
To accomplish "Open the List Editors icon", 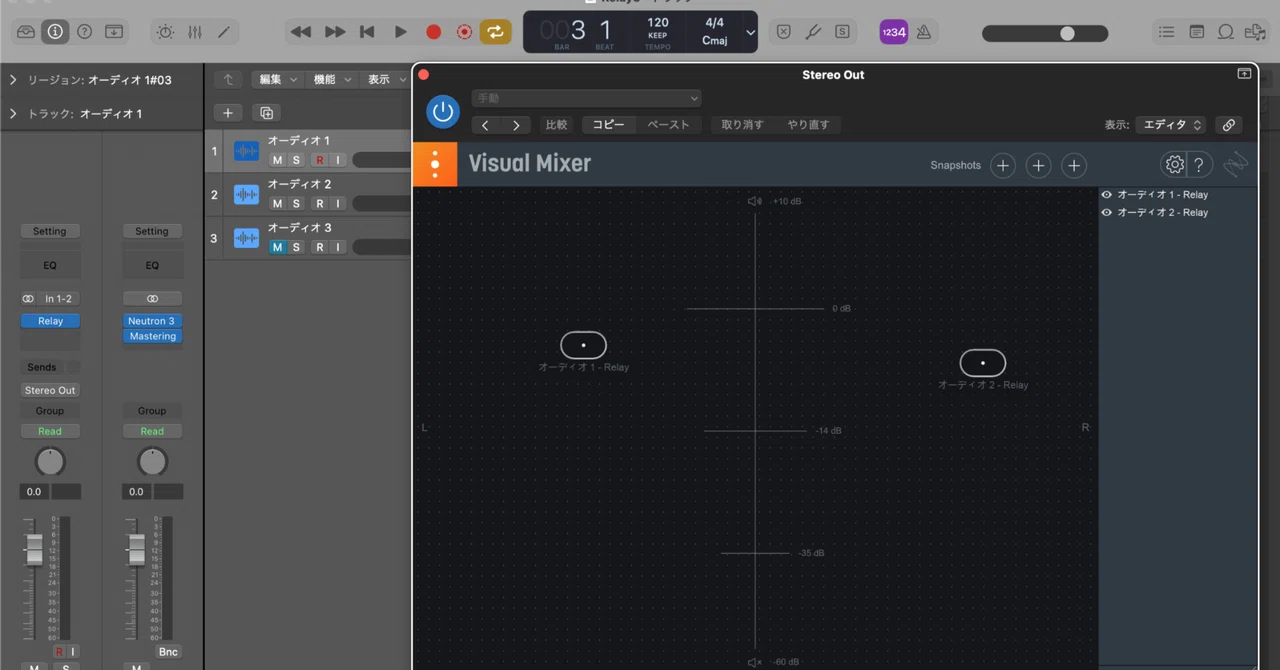I will (1166, 32).
